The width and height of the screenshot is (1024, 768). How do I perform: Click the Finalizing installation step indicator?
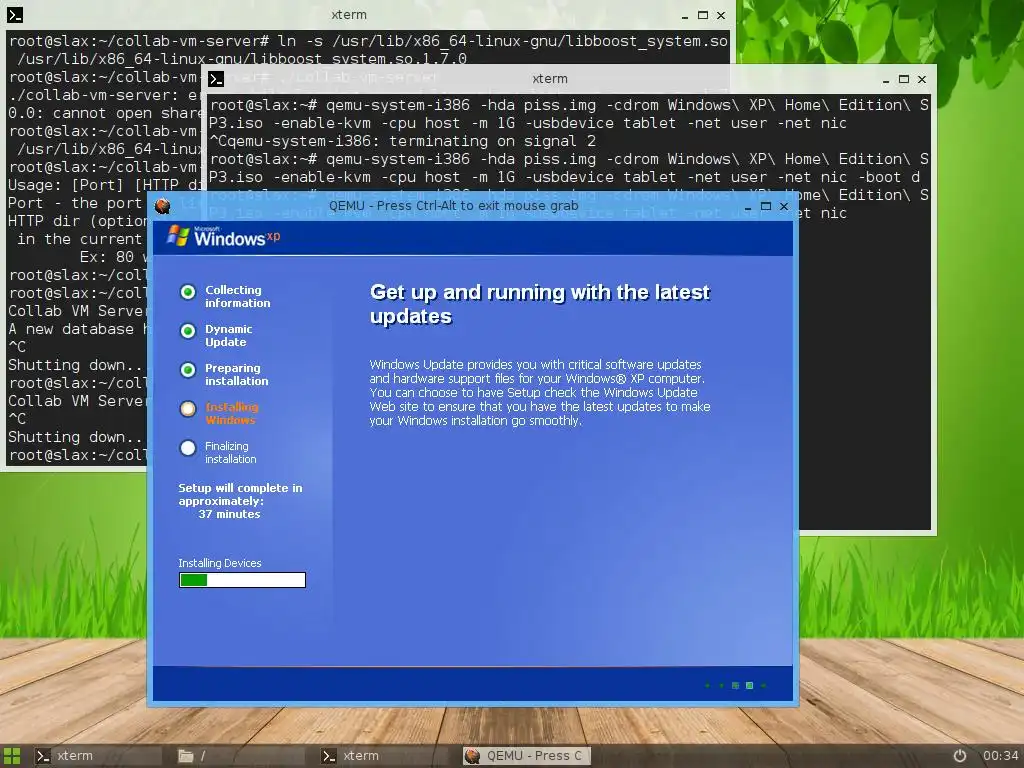188,448
